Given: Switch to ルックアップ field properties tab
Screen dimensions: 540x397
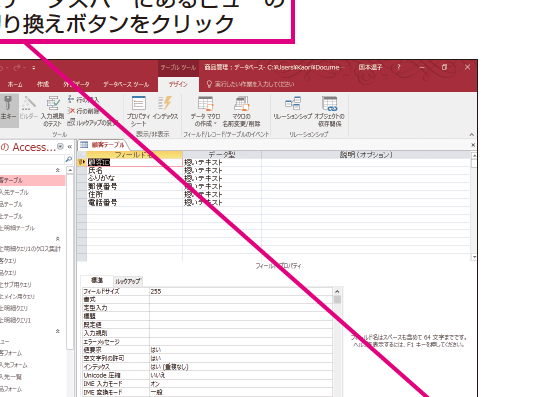Looking at the screenshot, I should pos(127,281).
